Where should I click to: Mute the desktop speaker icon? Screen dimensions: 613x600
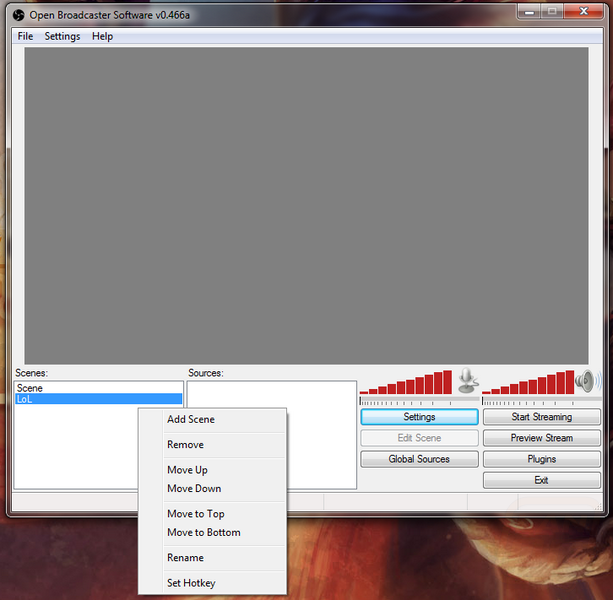pyautogui.click(x=588, y=381)
